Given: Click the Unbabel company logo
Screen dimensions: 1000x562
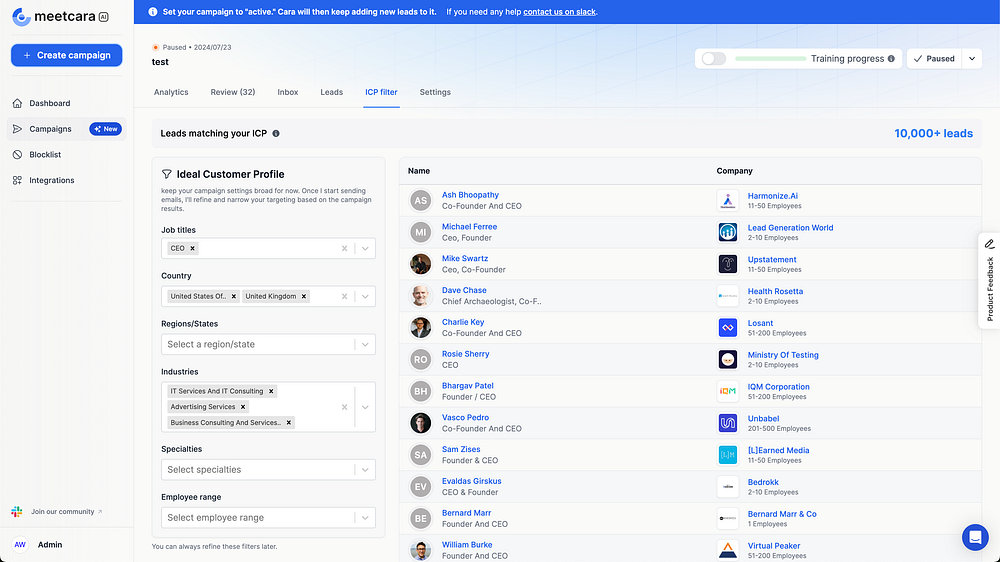Looking at the screenshot, I should (728, 423).
